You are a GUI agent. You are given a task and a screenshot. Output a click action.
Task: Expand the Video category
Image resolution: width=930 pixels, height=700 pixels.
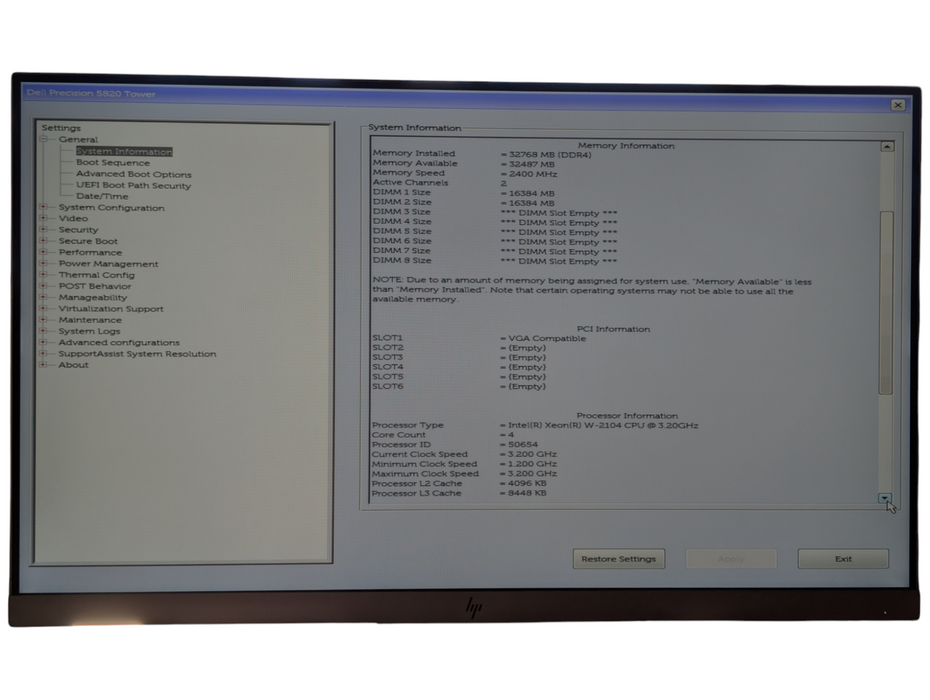coord(43,218)
